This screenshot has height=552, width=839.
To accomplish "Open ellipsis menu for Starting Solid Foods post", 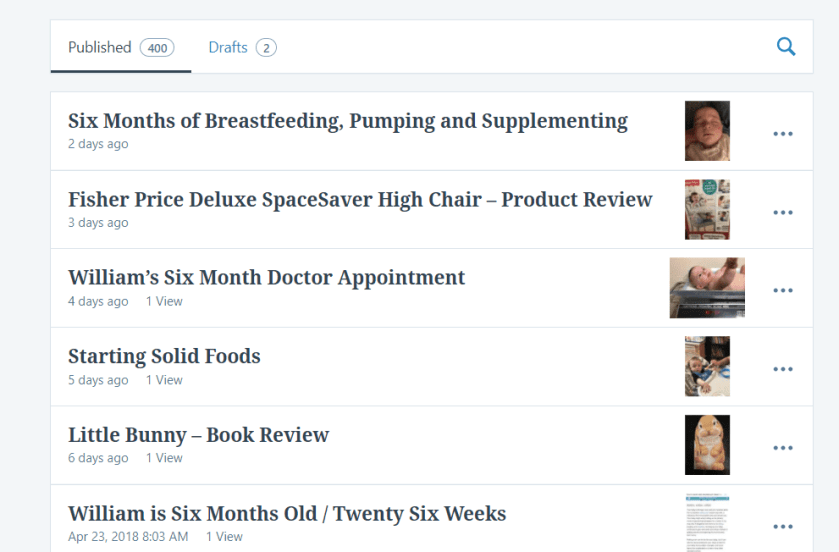I will point(783,369).
